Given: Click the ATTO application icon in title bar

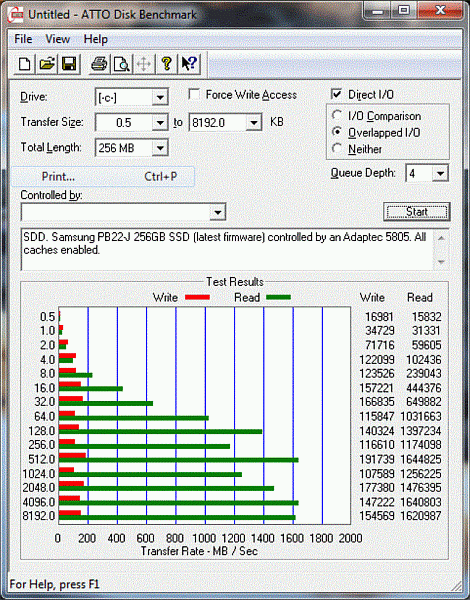Looking at the screenshot, I should point(16,14).
